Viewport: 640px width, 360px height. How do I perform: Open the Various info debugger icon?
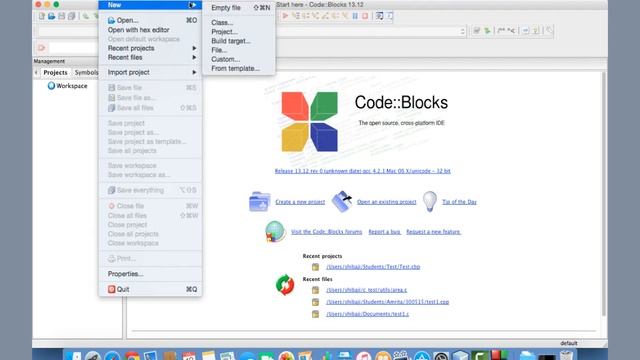[x=389, y=16]
